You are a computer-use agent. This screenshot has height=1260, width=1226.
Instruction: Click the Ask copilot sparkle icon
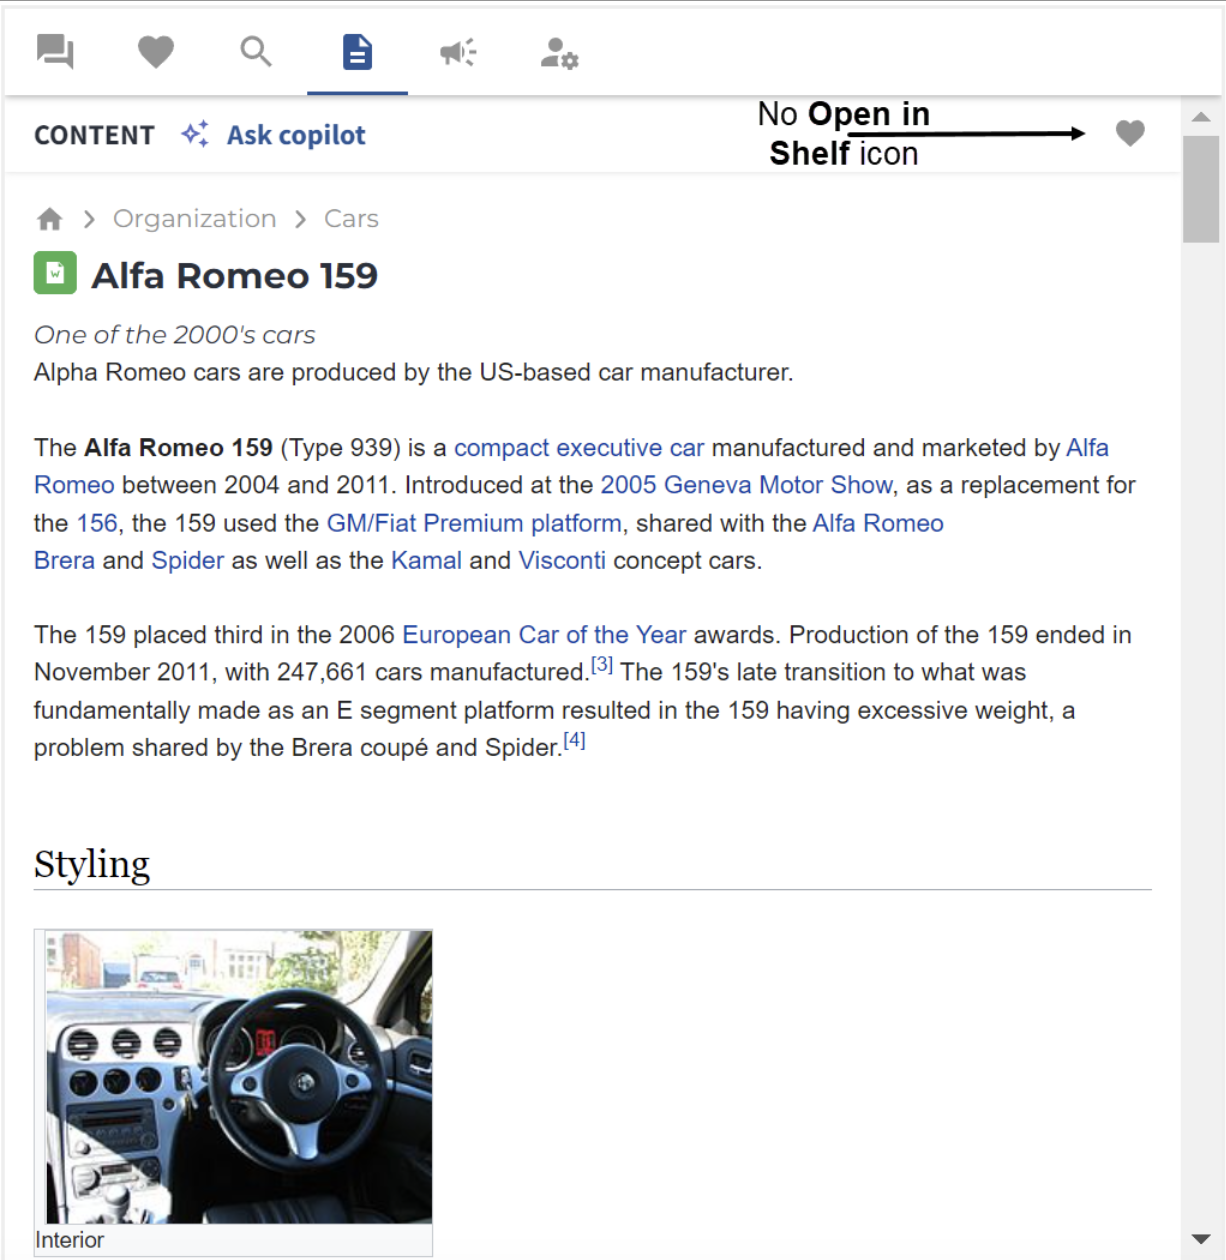(195, 134)
